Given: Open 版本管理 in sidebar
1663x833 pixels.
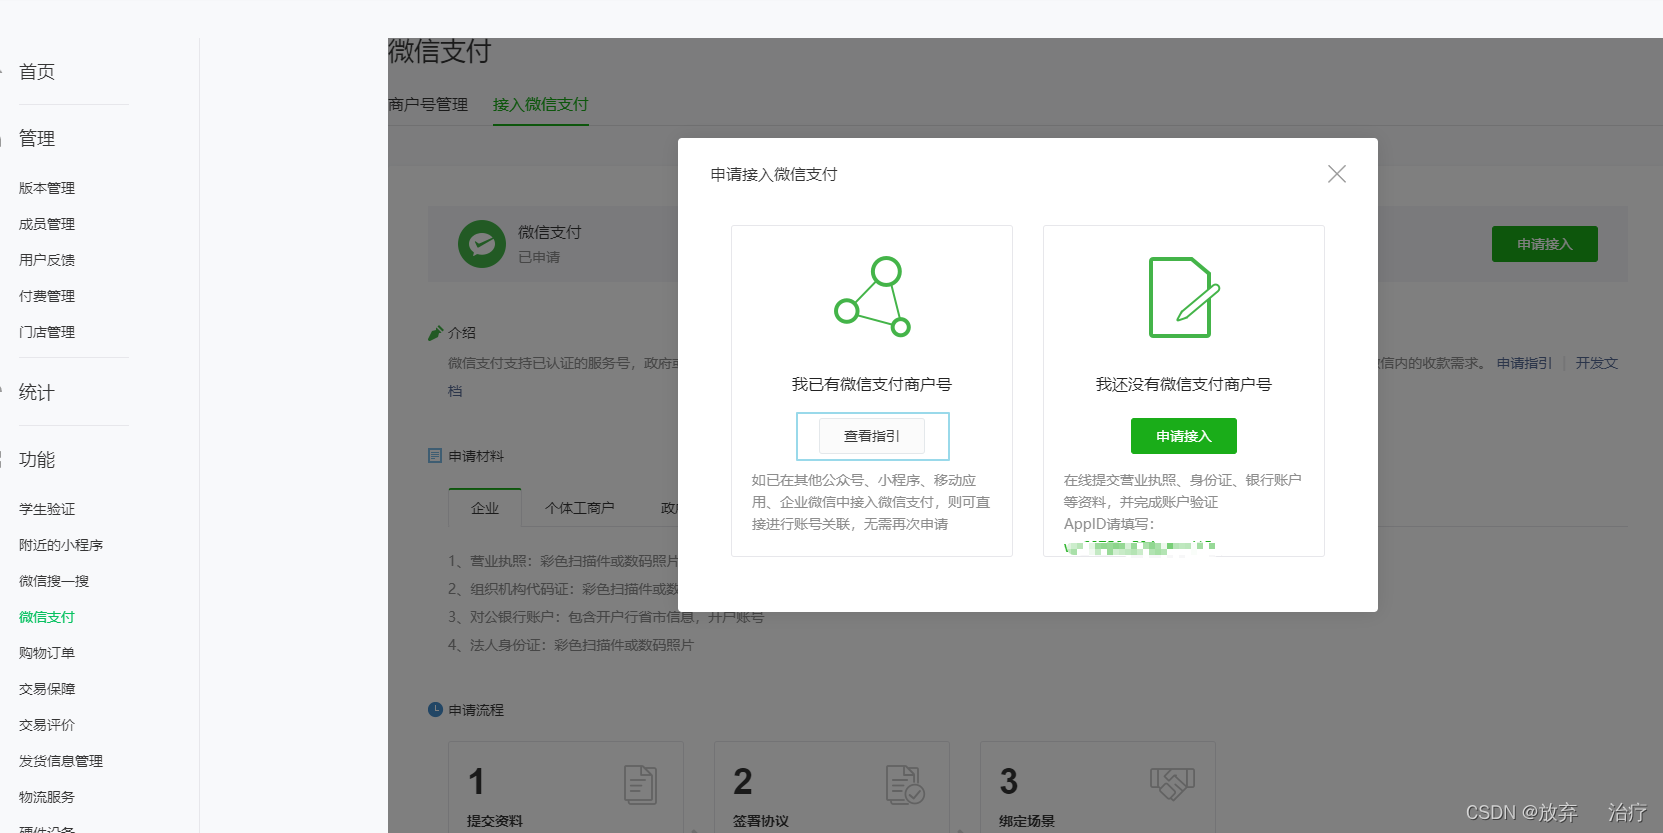Looking at the screenshot, I should pos(47,188).
